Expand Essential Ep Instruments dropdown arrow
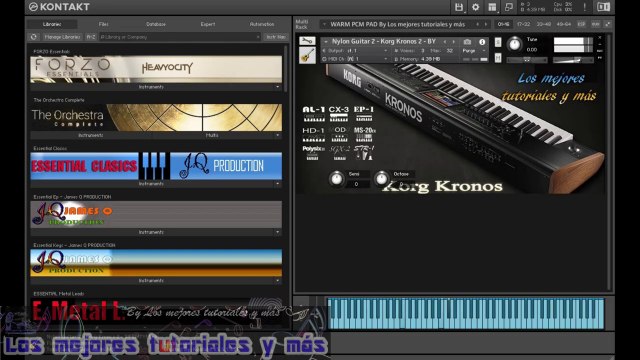The image size is (640, 360). (278, 232)
